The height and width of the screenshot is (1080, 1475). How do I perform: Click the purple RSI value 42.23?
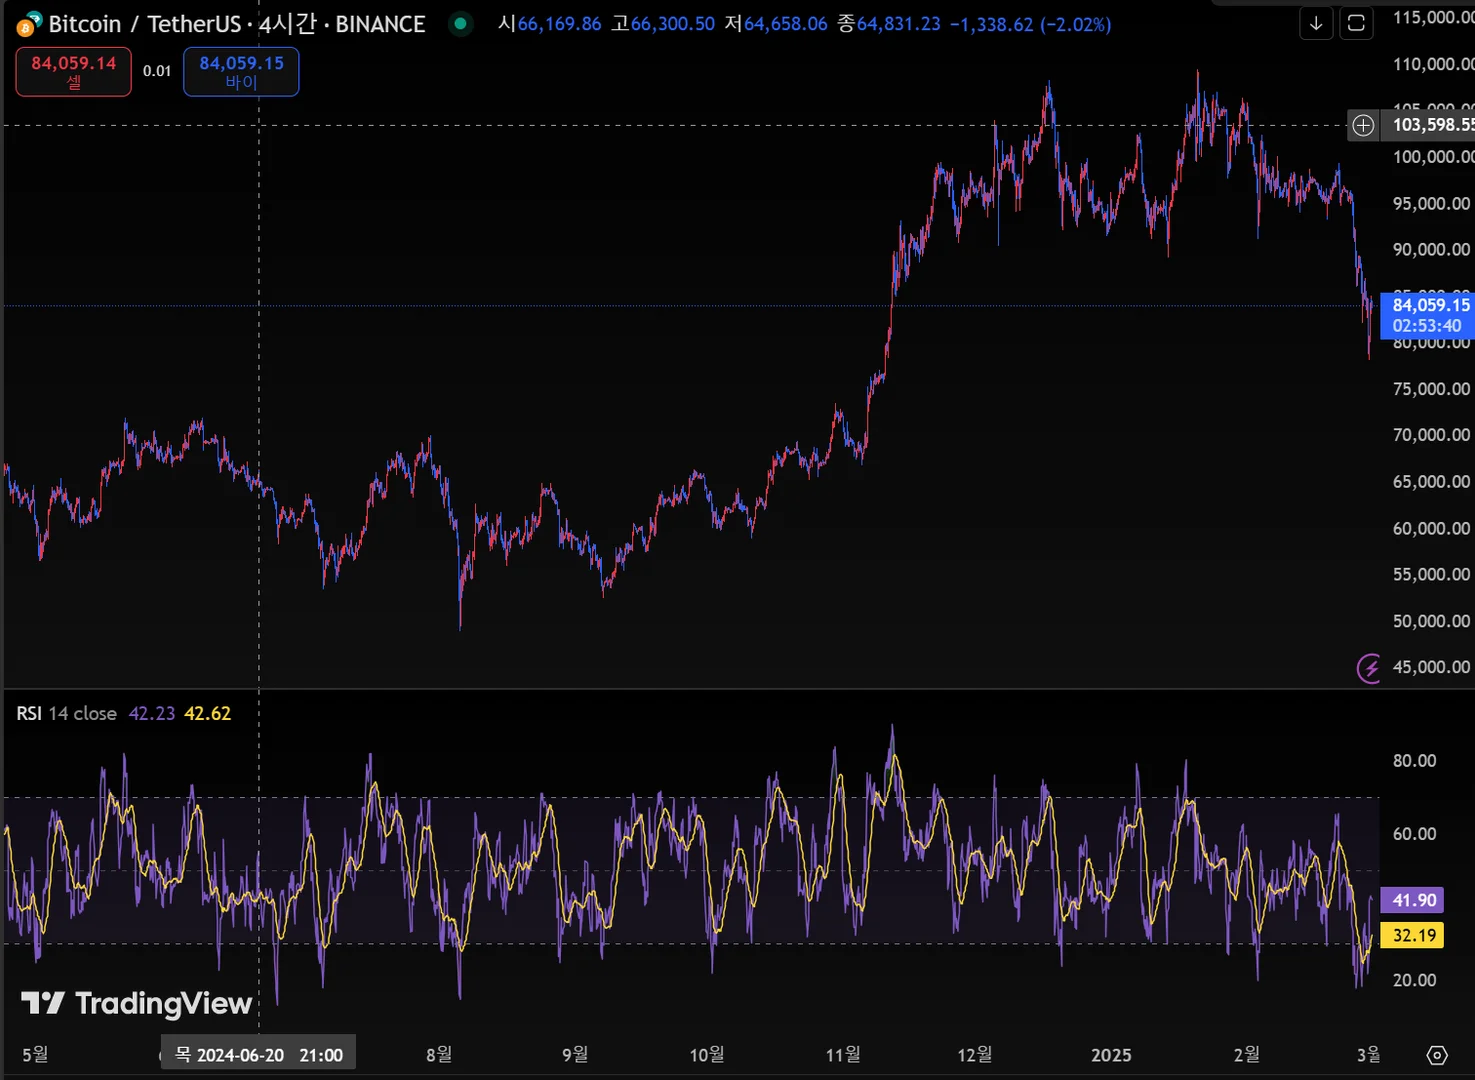tap(152, 713)
